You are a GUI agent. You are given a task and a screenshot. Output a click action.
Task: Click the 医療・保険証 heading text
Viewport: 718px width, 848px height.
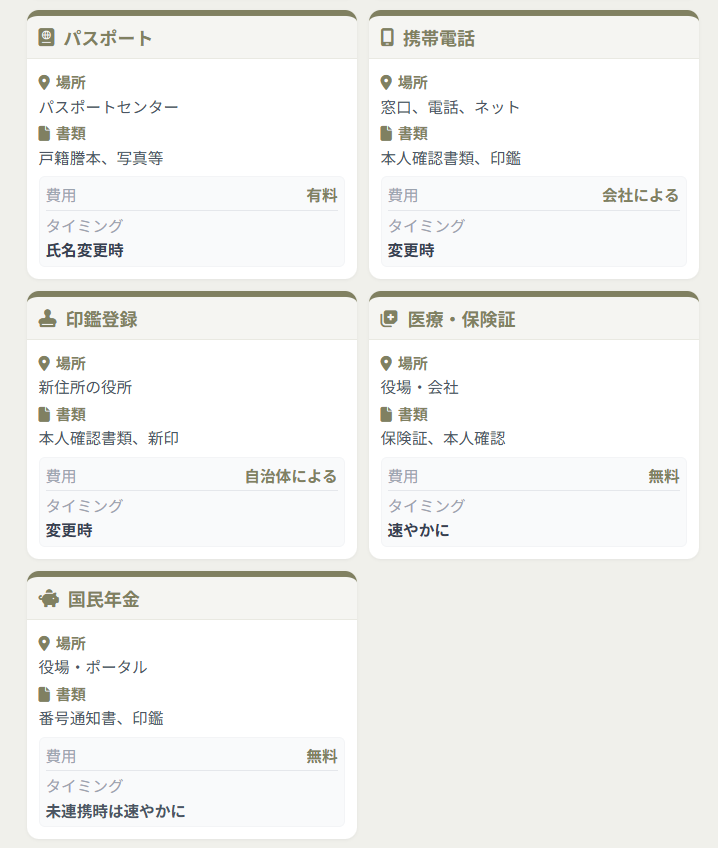[x=462, y=319]
